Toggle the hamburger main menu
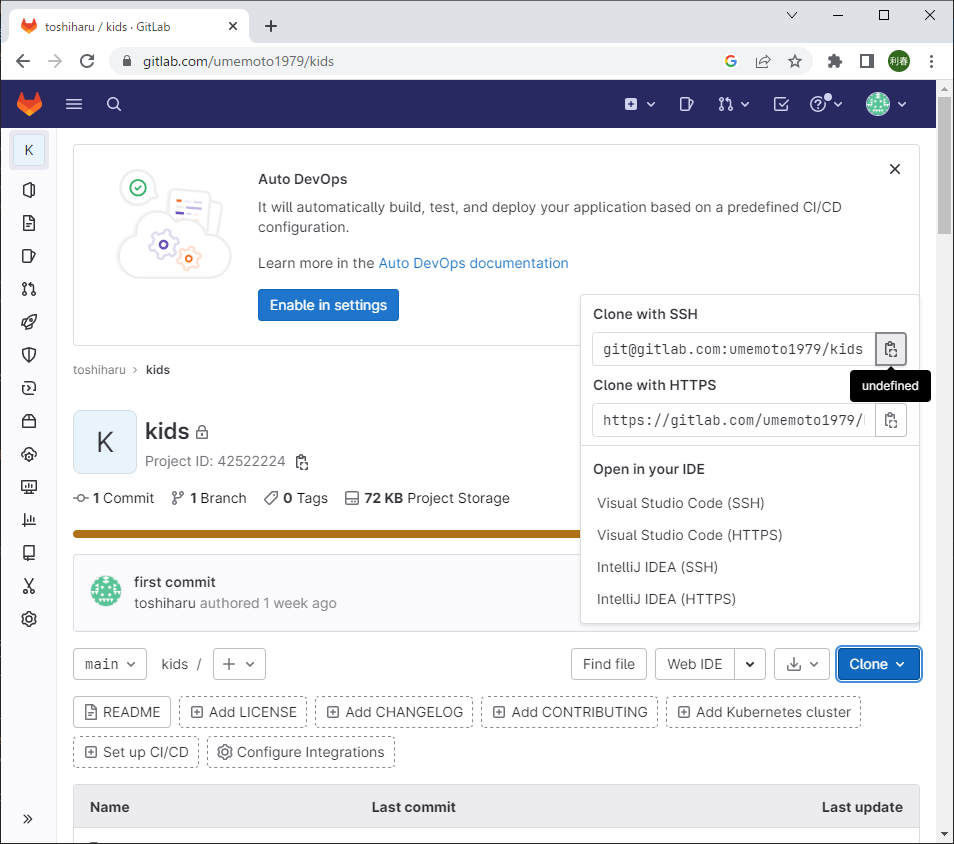 point(74,104)
